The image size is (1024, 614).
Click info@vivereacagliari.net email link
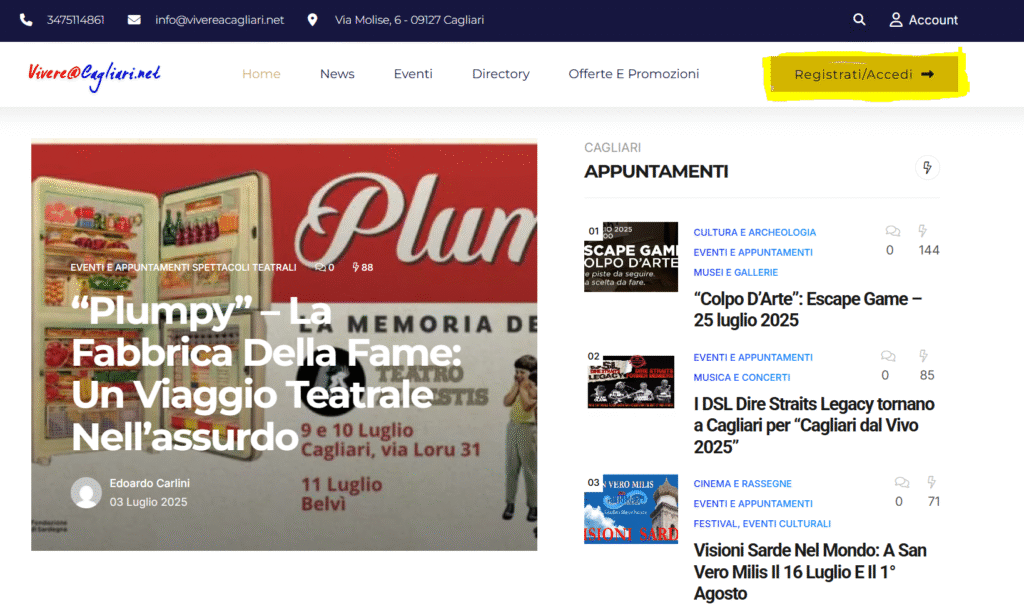[x=219, y=20]
